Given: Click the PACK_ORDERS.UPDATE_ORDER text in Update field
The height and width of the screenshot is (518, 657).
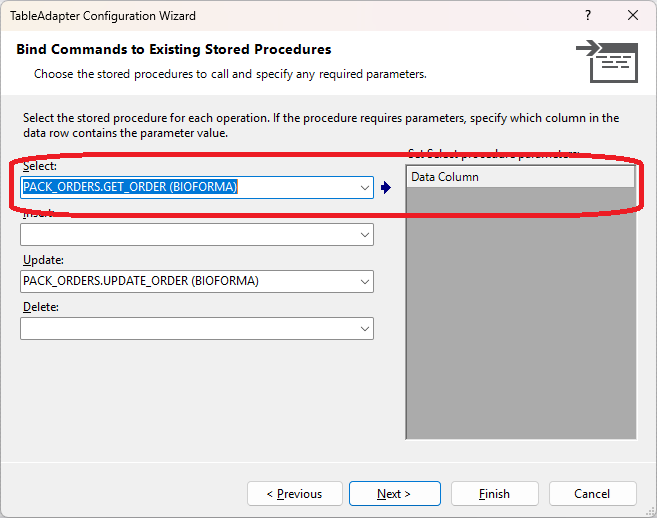Looking at the screenshot, I should click(x=140, y=281).
